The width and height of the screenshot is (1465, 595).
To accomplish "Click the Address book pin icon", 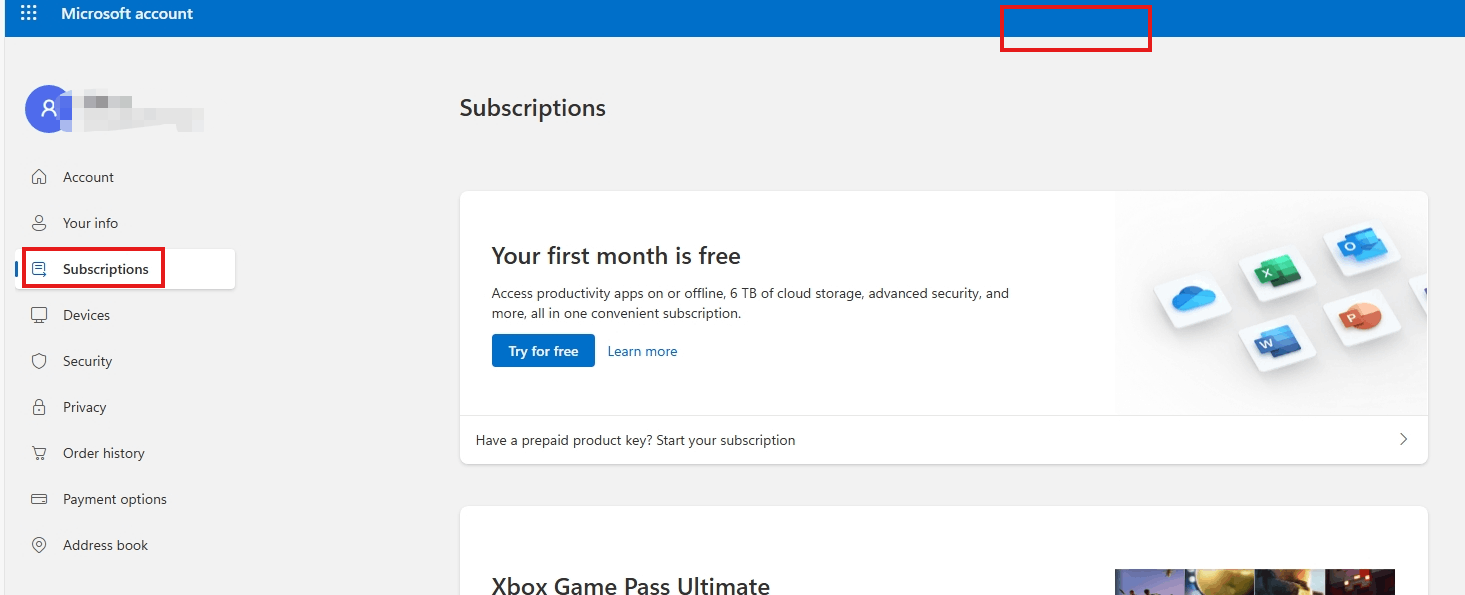I will pos(39,545).
